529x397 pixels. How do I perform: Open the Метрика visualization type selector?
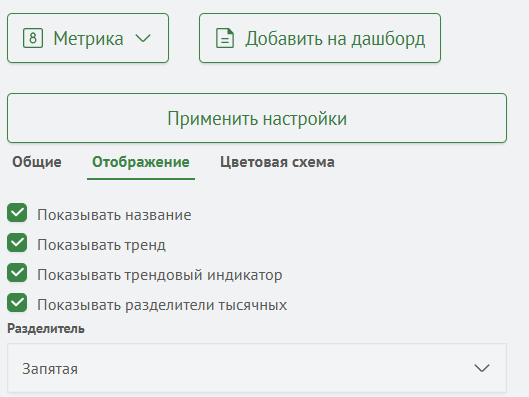(x=88, y=38)
